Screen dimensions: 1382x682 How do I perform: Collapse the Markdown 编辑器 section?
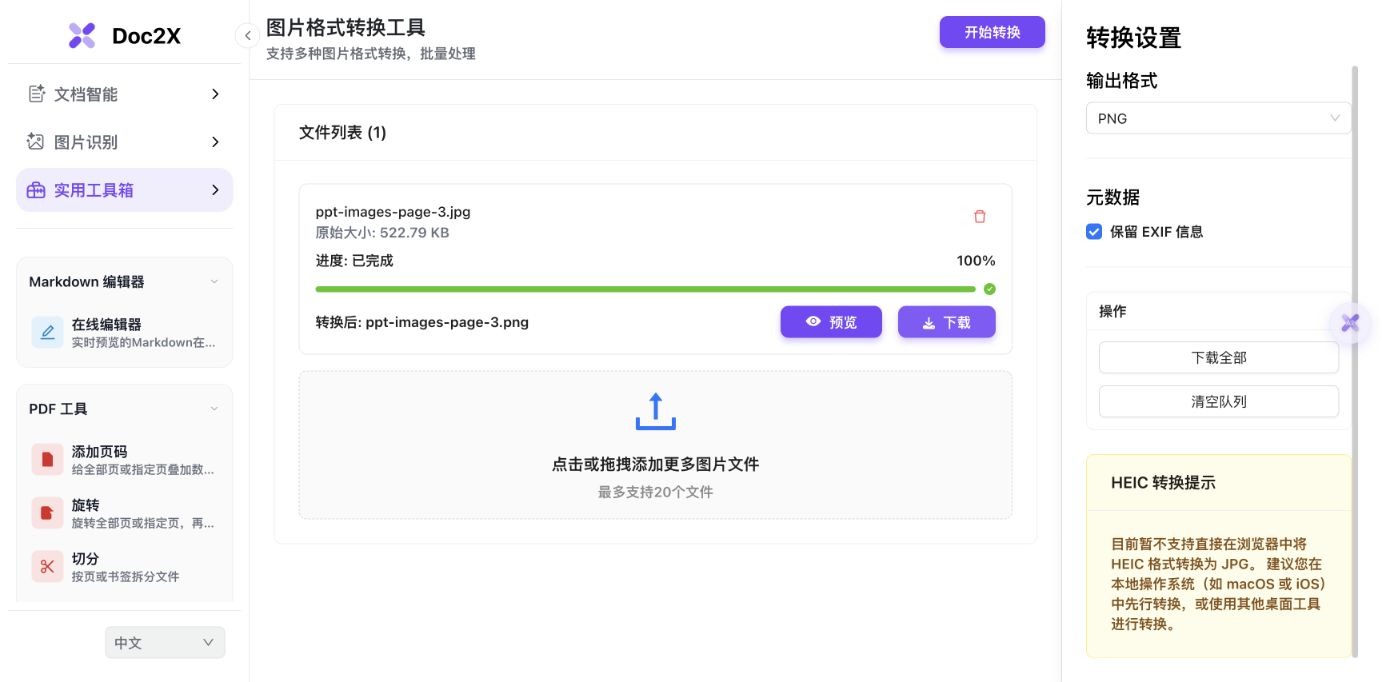point(214,282)
